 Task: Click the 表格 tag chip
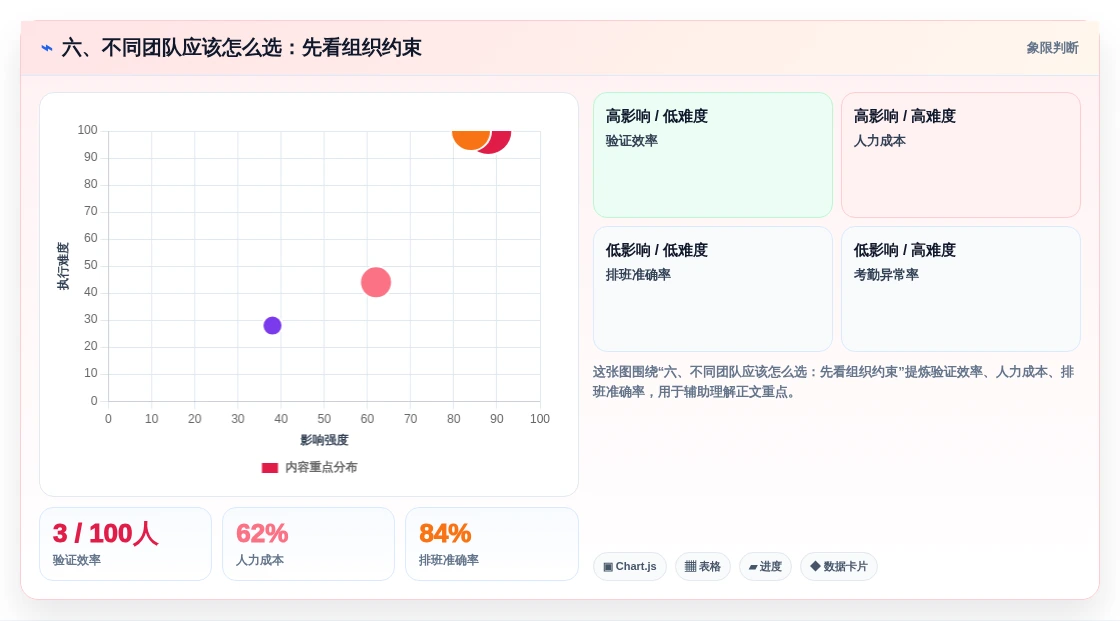(703, 567)
